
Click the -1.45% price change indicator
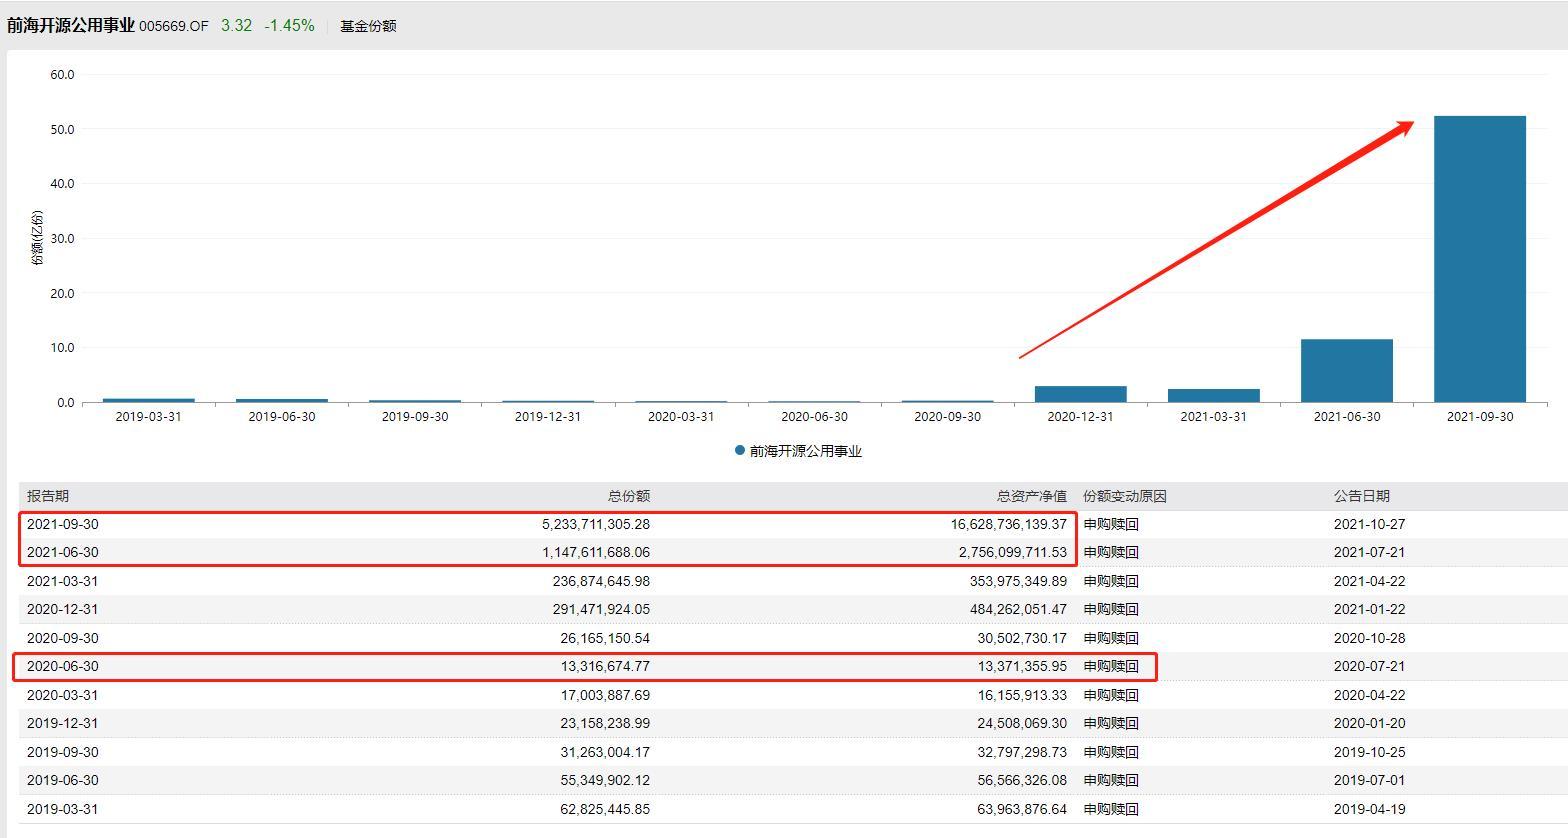click(289, 26)
